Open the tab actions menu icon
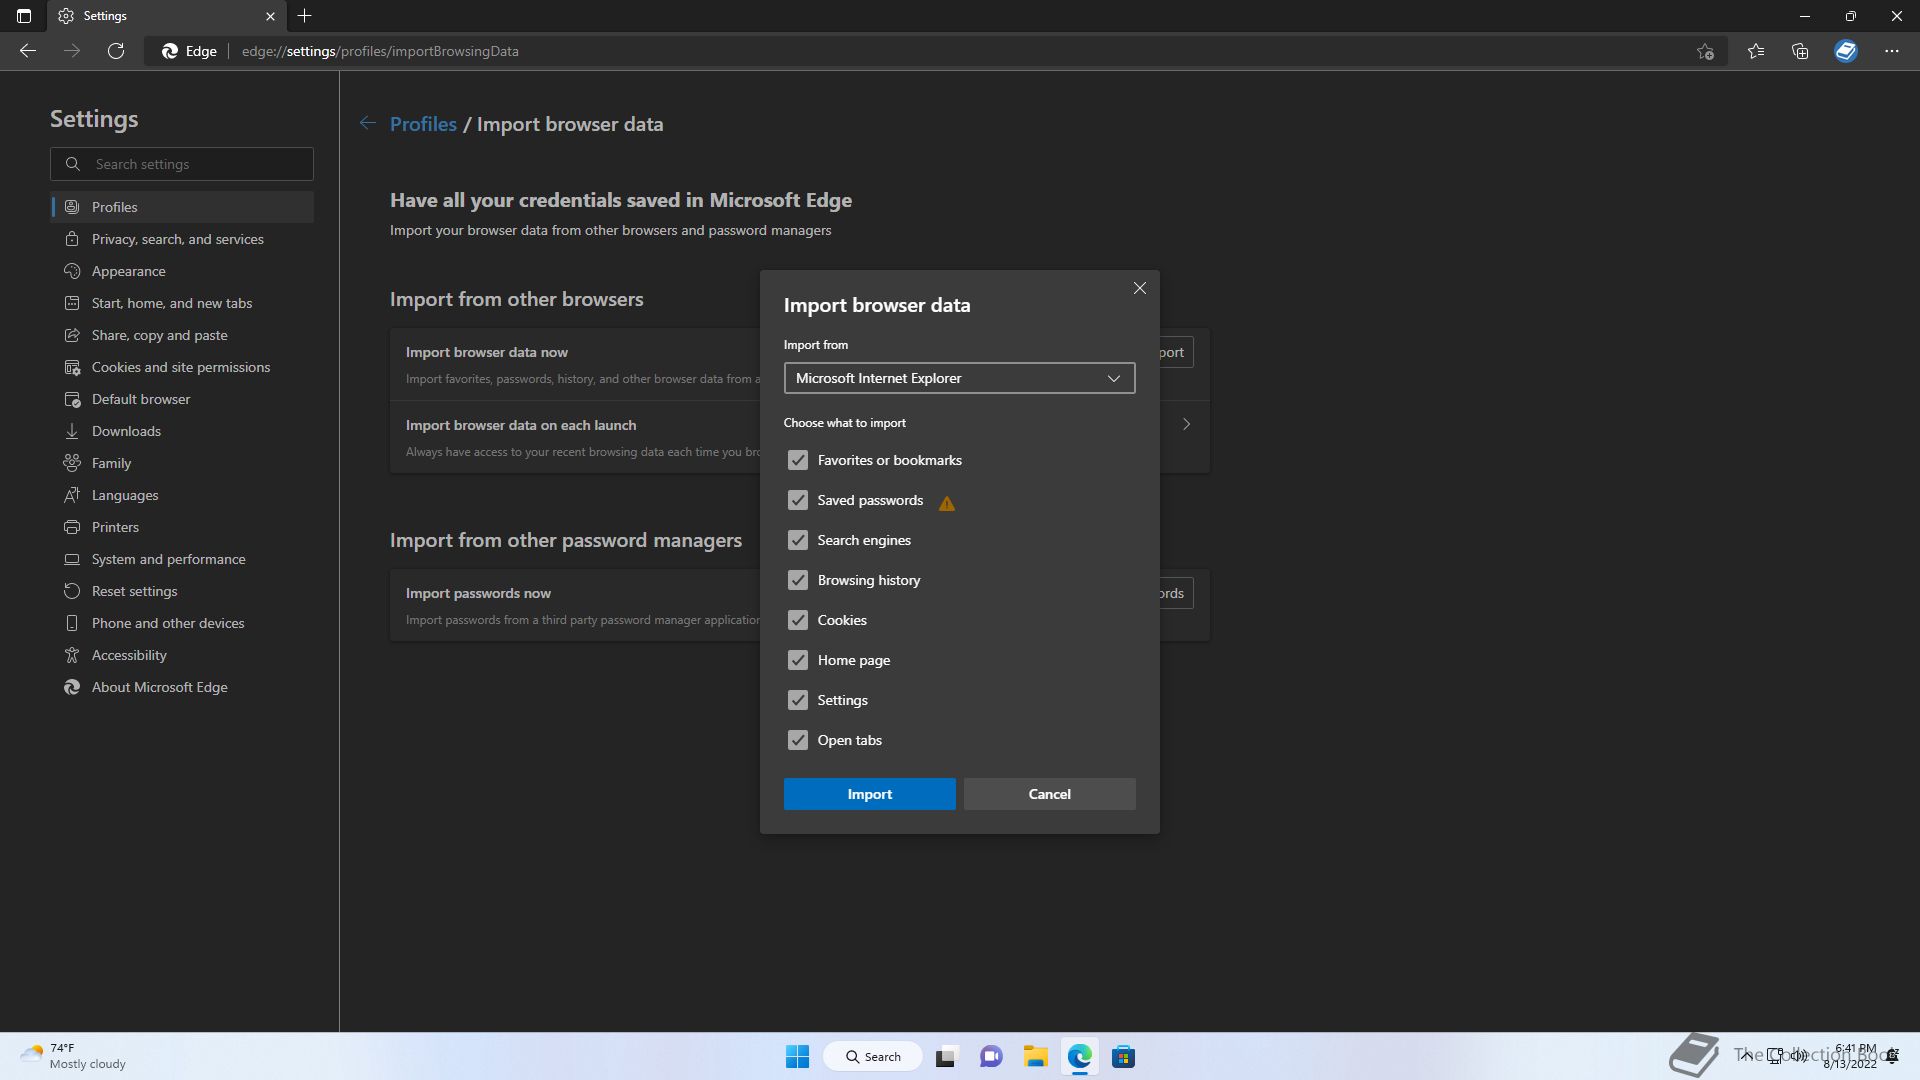 click(x=24, y=16)
